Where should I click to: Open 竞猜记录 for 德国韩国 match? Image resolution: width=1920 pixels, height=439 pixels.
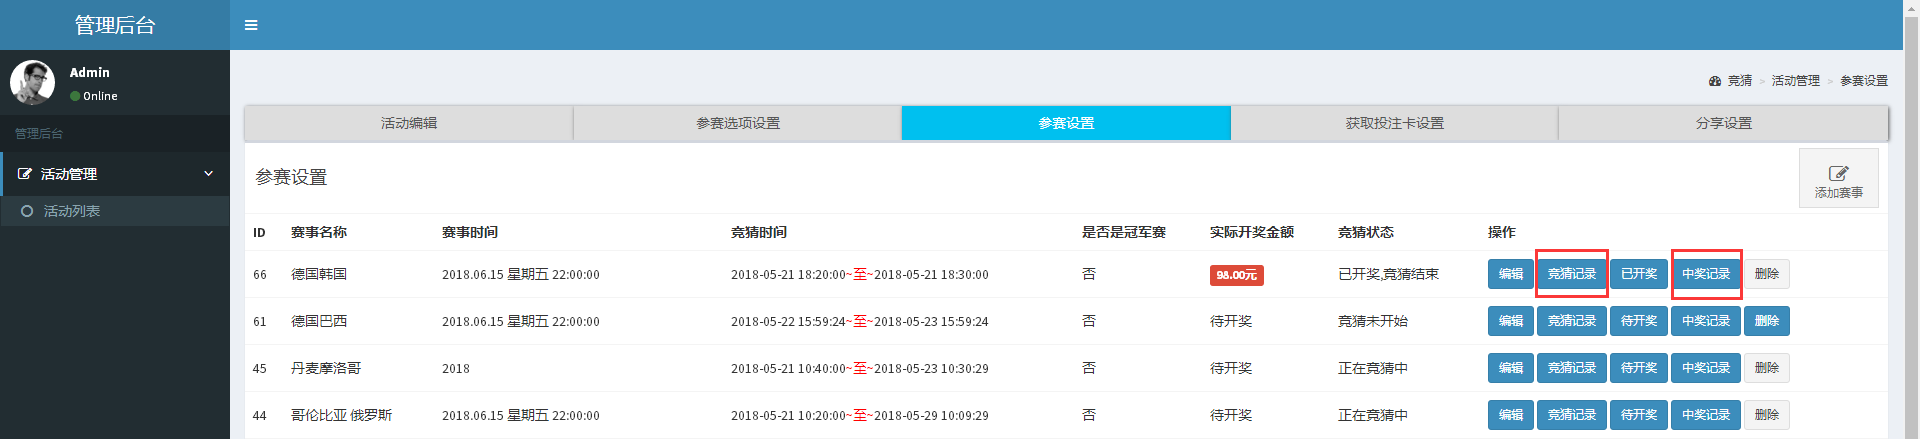[1571, 274]
